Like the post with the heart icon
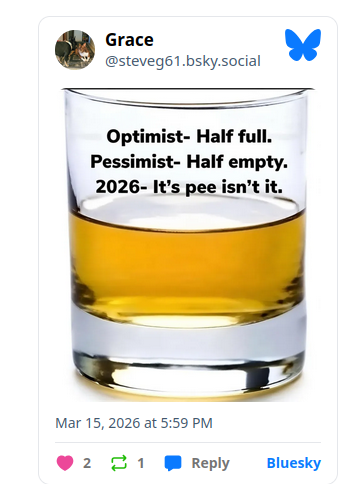Image resolution: width=360 pixels, height=495 pixels. 65,463
